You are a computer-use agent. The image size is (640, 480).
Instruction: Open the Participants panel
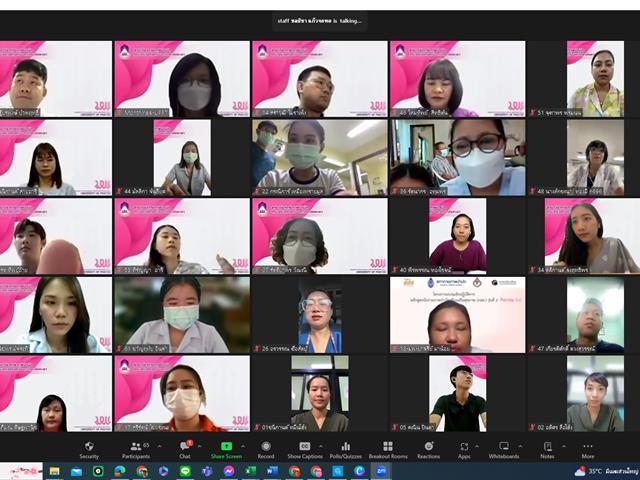pos(135,449)
